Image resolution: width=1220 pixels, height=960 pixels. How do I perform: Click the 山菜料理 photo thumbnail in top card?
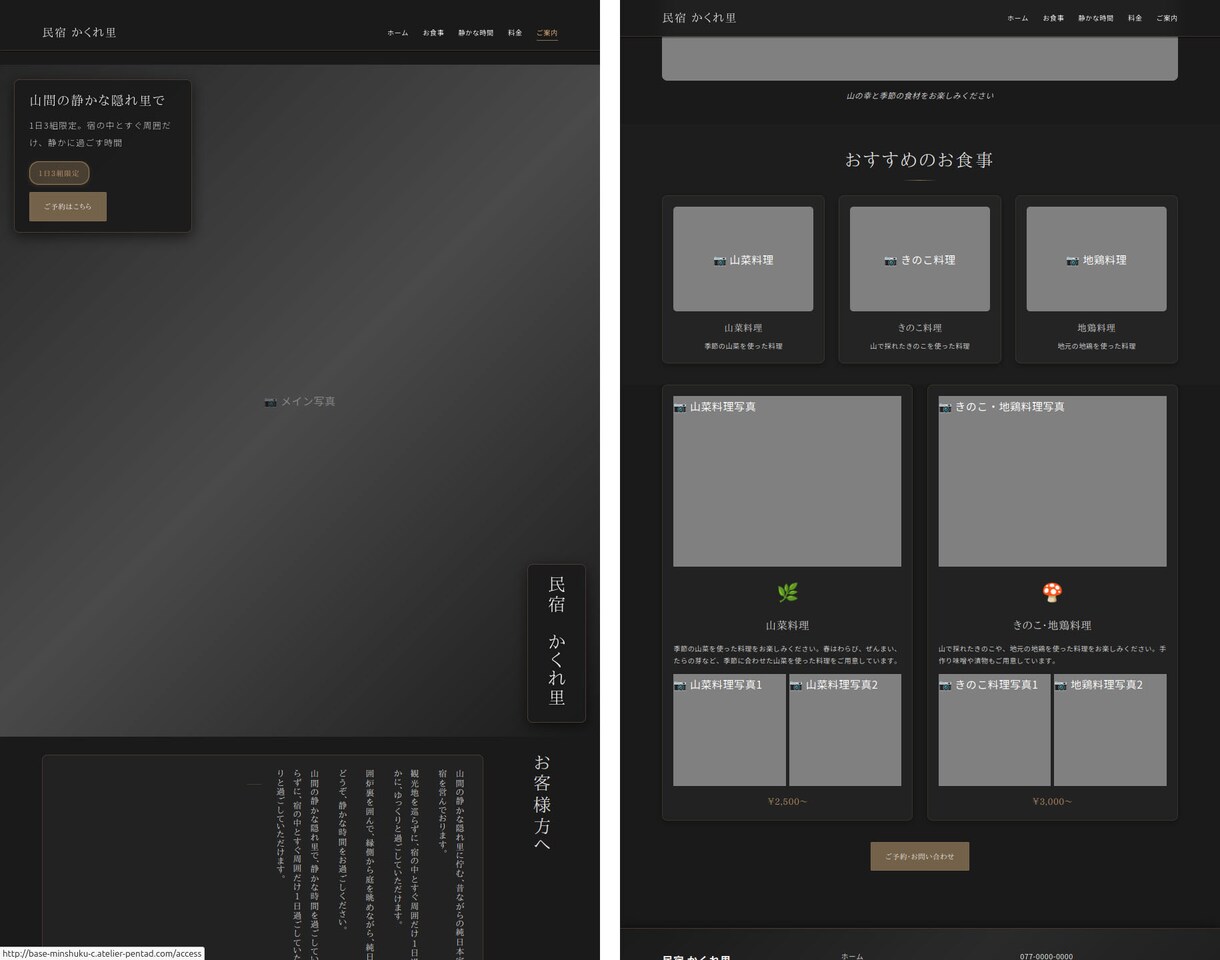point(743,259)
